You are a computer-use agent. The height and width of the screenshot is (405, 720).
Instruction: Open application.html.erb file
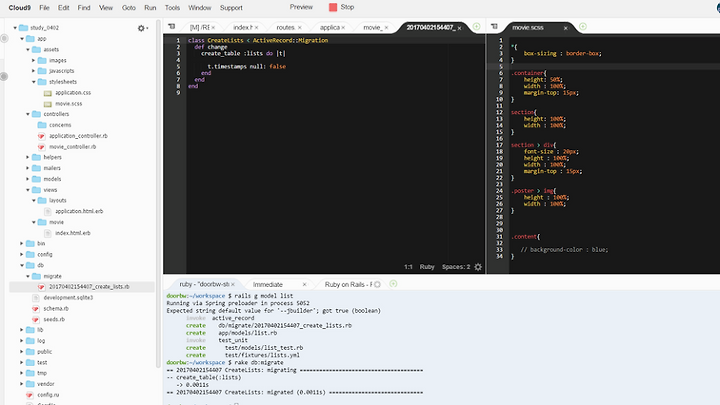pyautogui.click(x=79, y=211)
